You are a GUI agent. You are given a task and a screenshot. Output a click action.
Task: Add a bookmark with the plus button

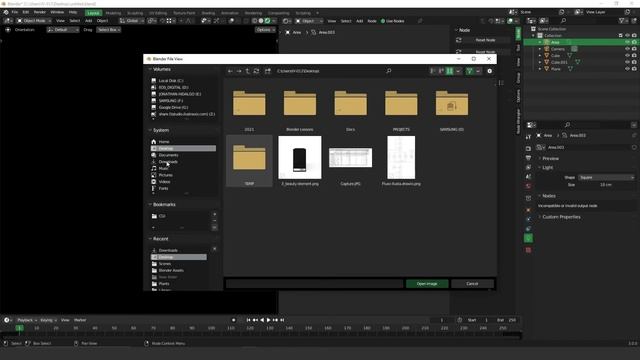(215, 214)
